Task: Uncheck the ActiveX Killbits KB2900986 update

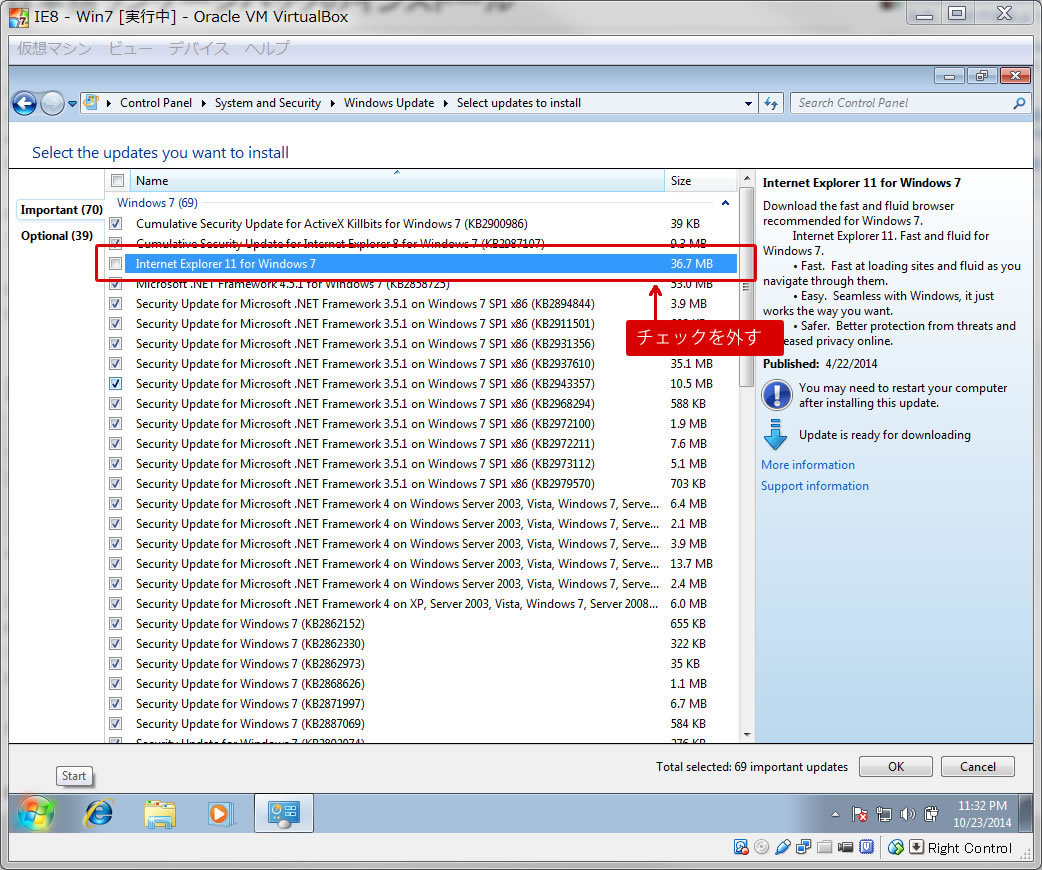Action: [116, 223]
